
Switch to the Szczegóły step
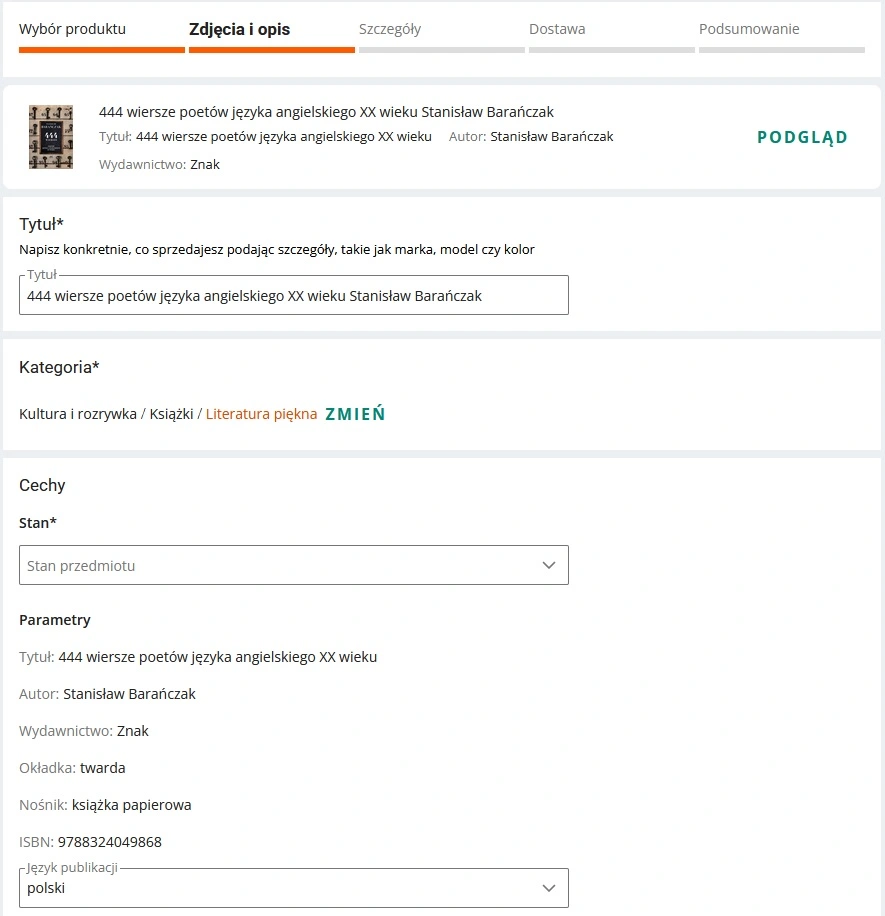390,29
